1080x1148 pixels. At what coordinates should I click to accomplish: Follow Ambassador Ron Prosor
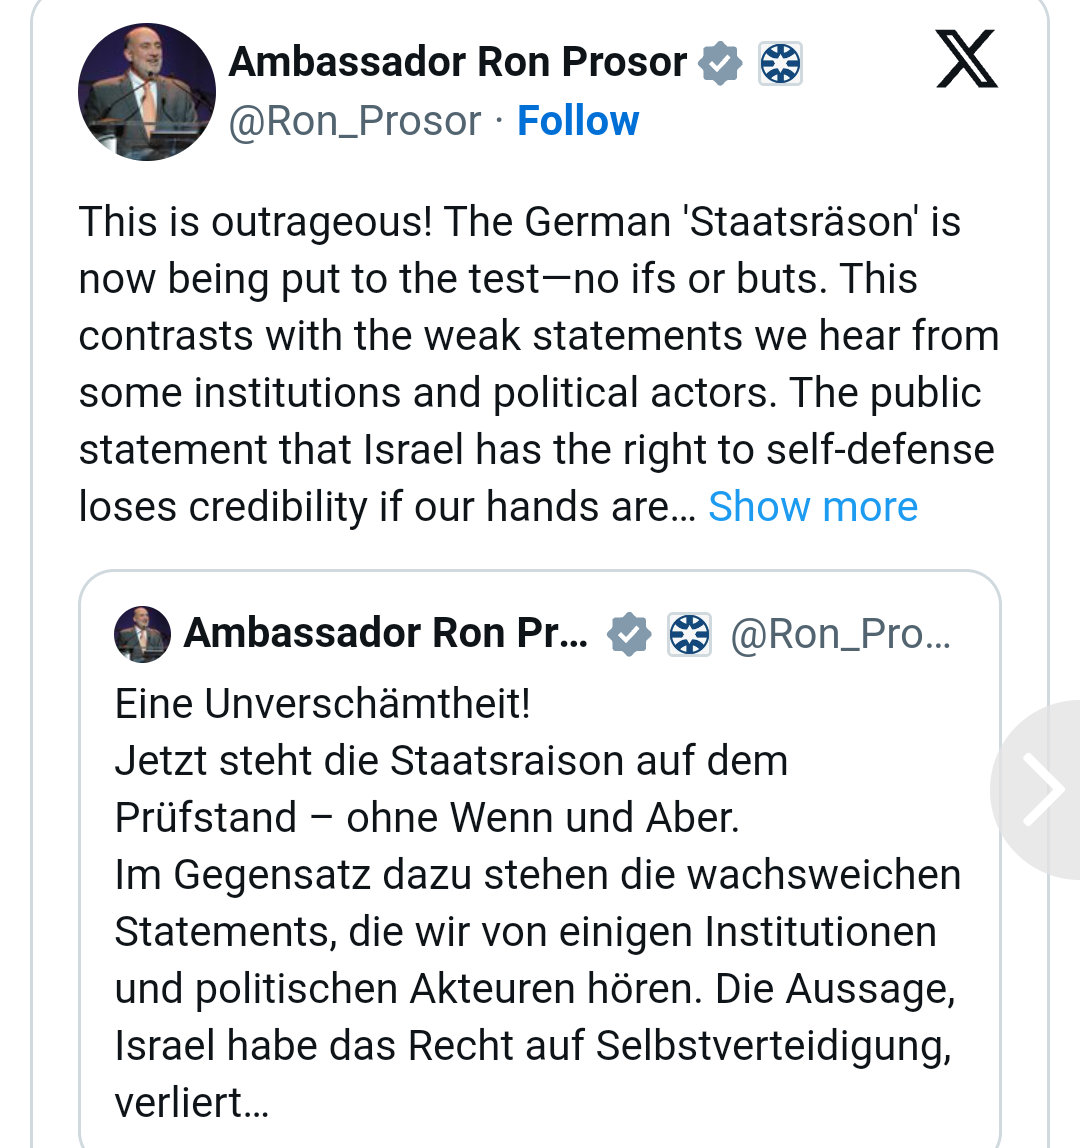(x=578, y=121)
